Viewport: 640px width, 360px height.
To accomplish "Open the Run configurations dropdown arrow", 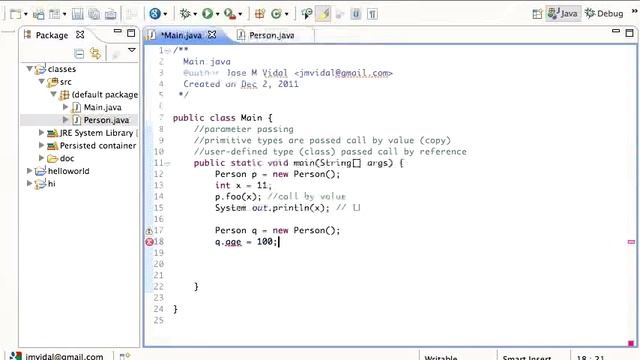I will [x=218, y=14].
